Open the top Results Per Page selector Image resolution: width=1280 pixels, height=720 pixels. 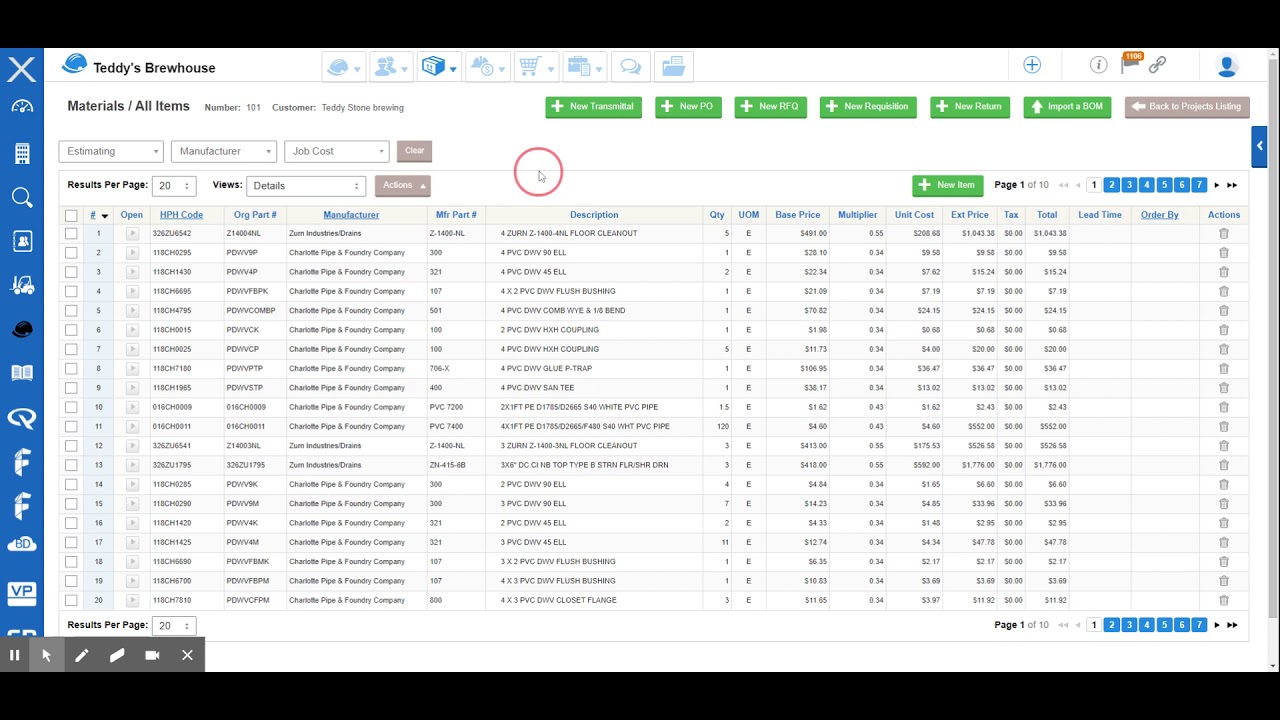tap(174, 186)
